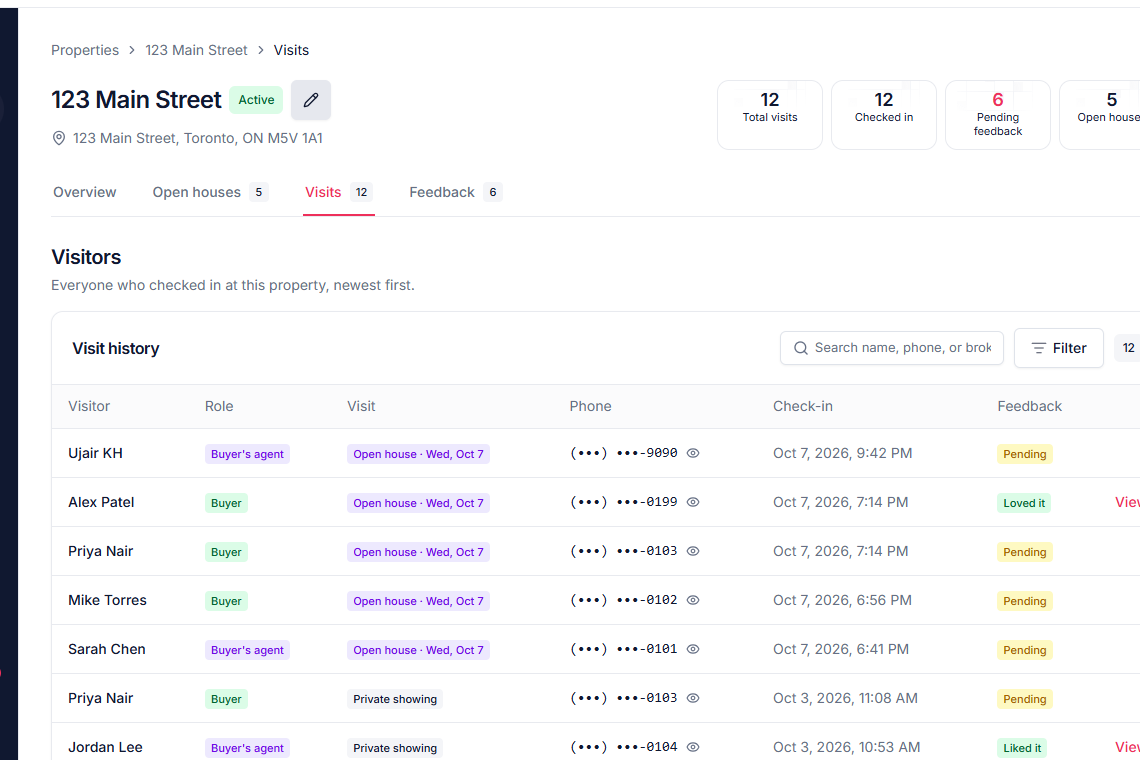
Task: Click the Role column header
Action: click(219, 407)
